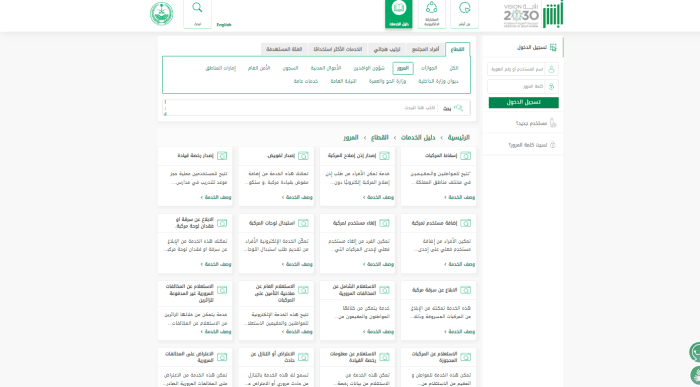Viewport: 700px width, 387px height.
Task: Expand وصف الخدمة for إضافة مستخدم لمركبة
Action: 459,264
